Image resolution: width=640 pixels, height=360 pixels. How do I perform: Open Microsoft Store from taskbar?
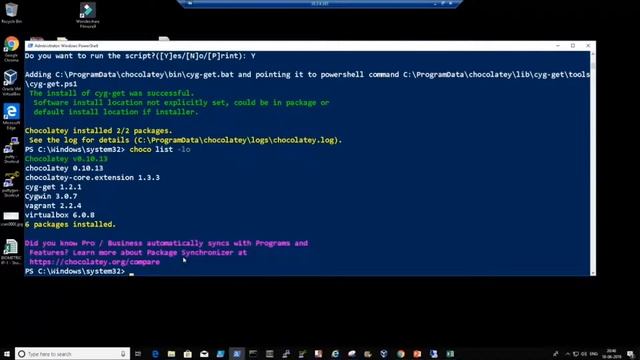[188, 354]
